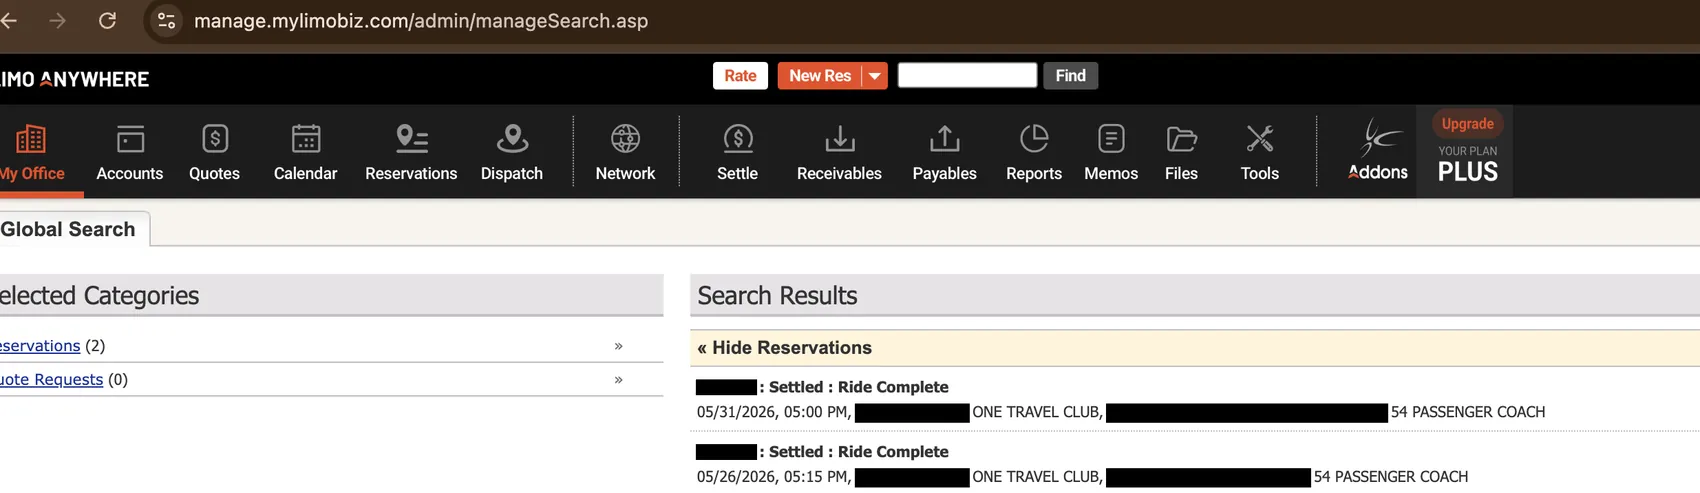Go to the Reservations section
The image size is (1700, 493).
pyautogui.click(x=411, y=152)
